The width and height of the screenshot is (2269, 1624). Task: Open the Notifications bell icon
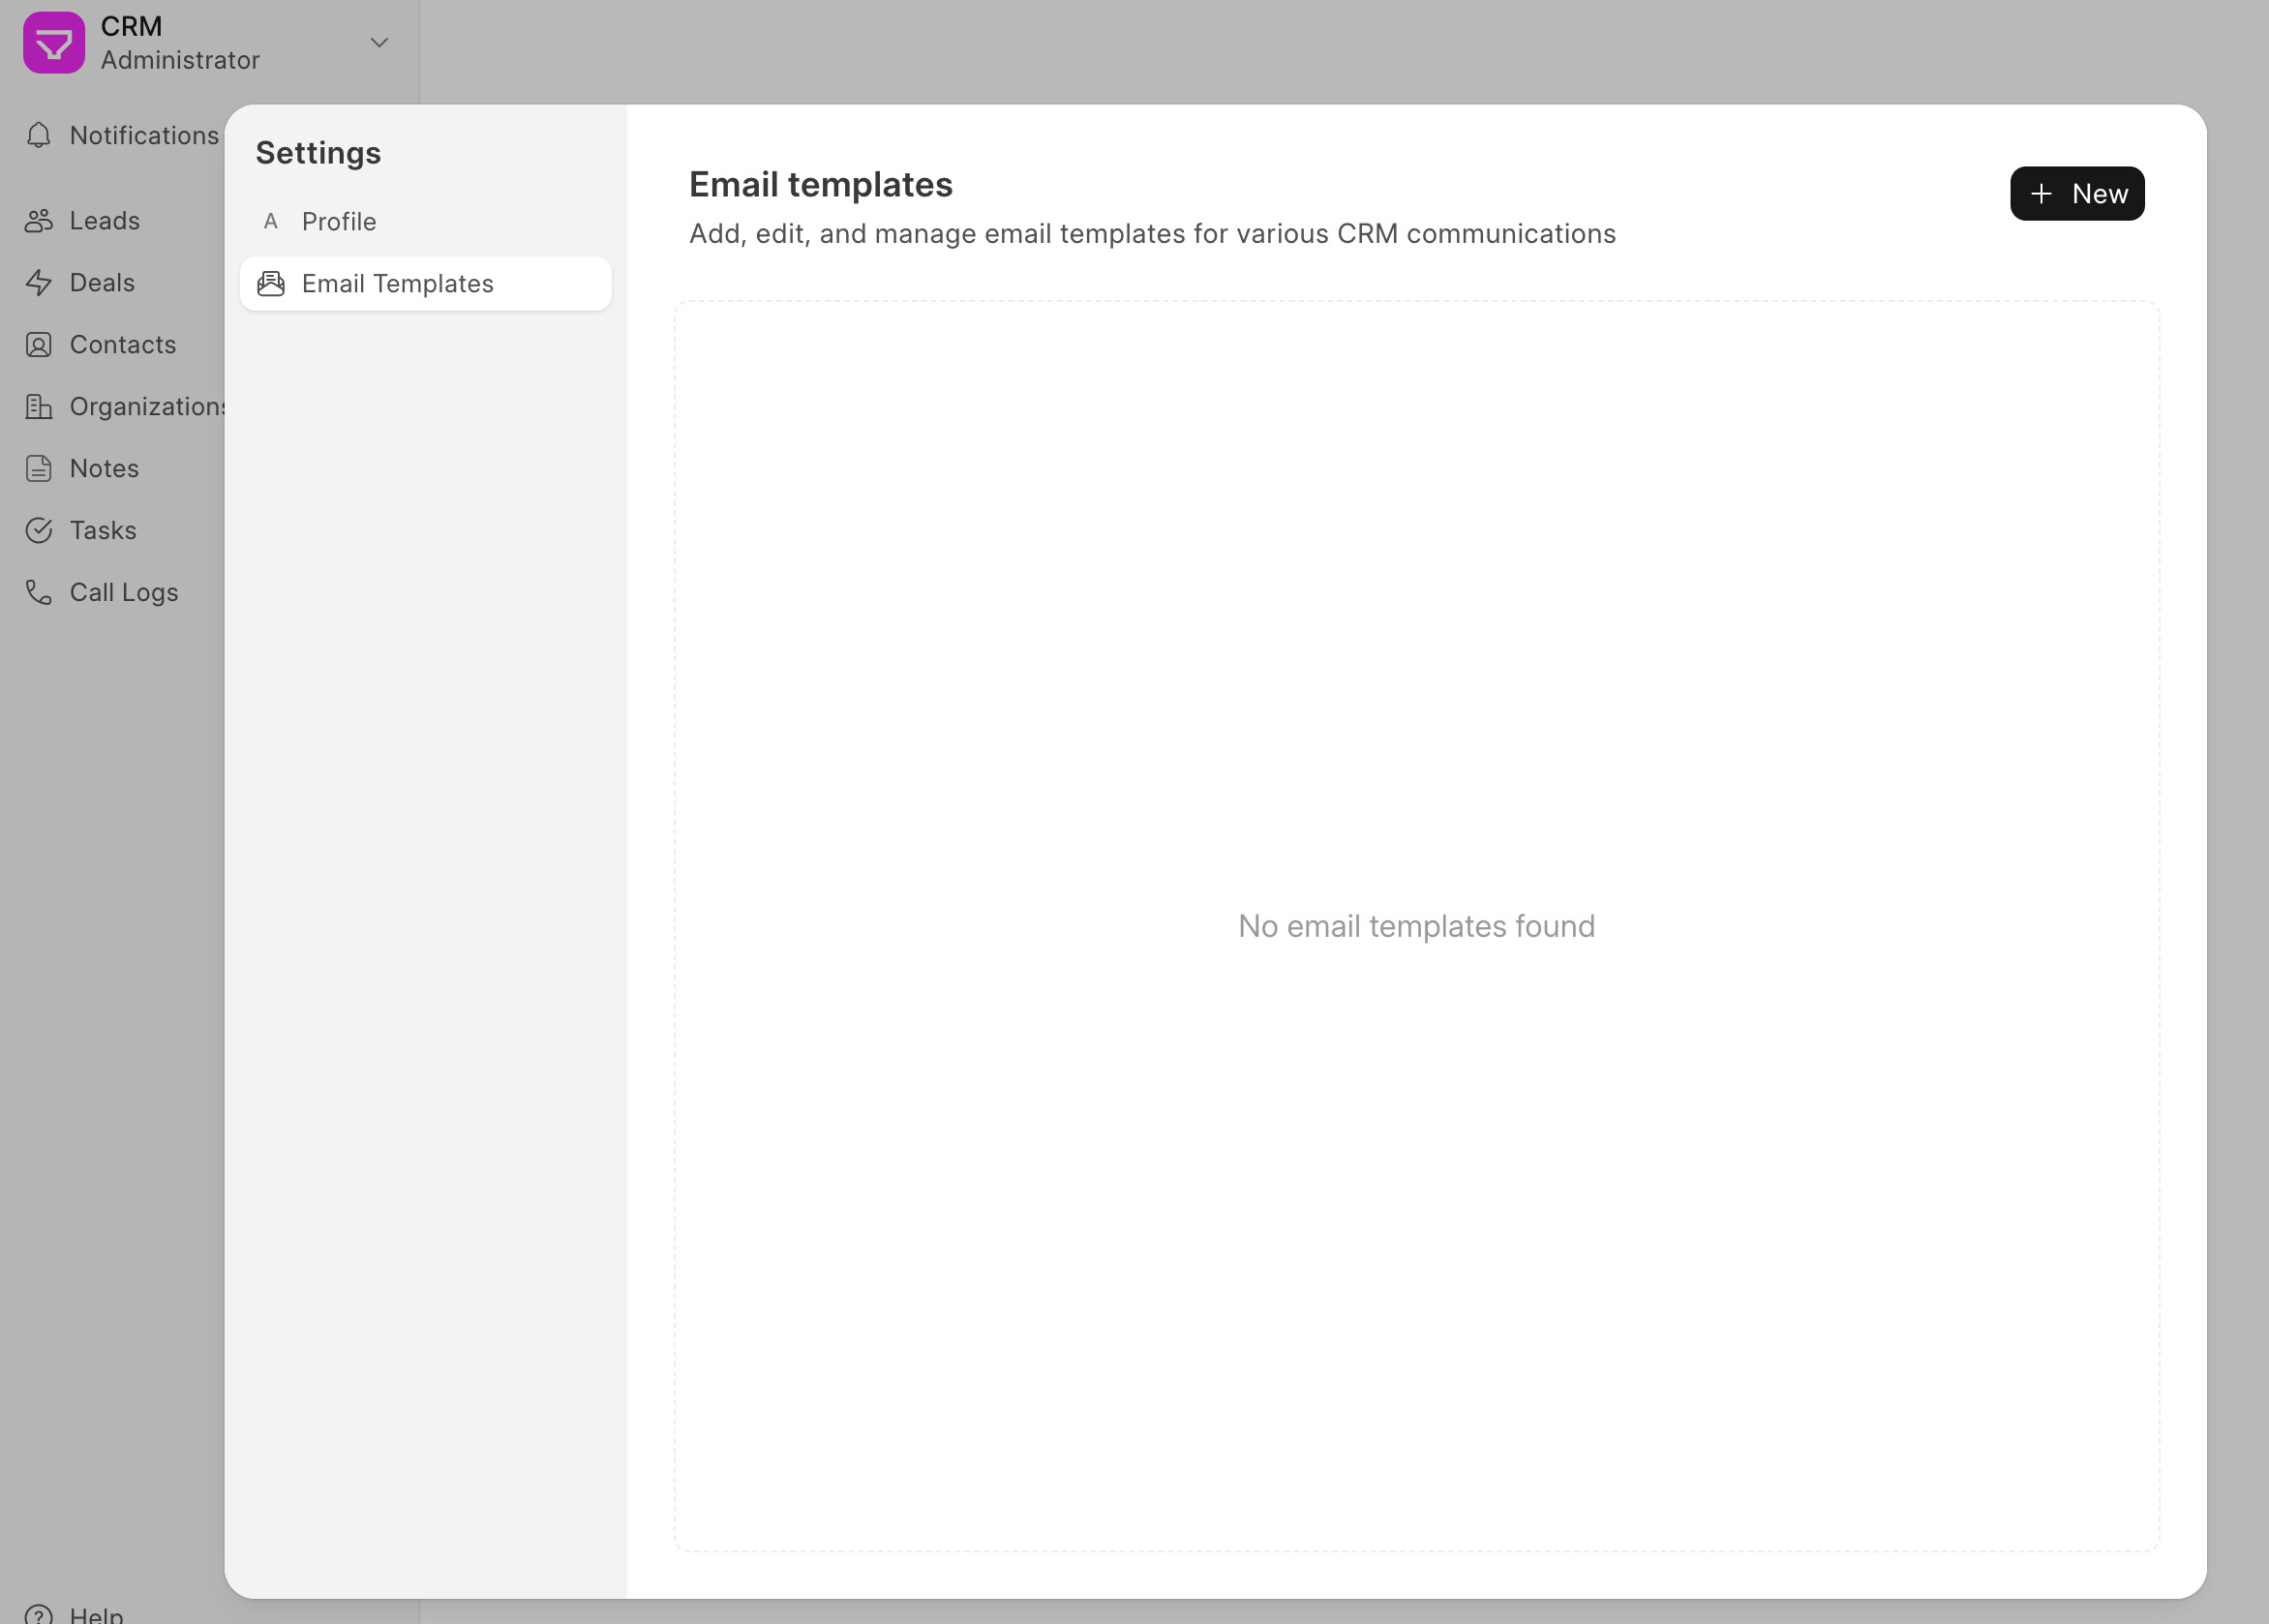(39, 135)
